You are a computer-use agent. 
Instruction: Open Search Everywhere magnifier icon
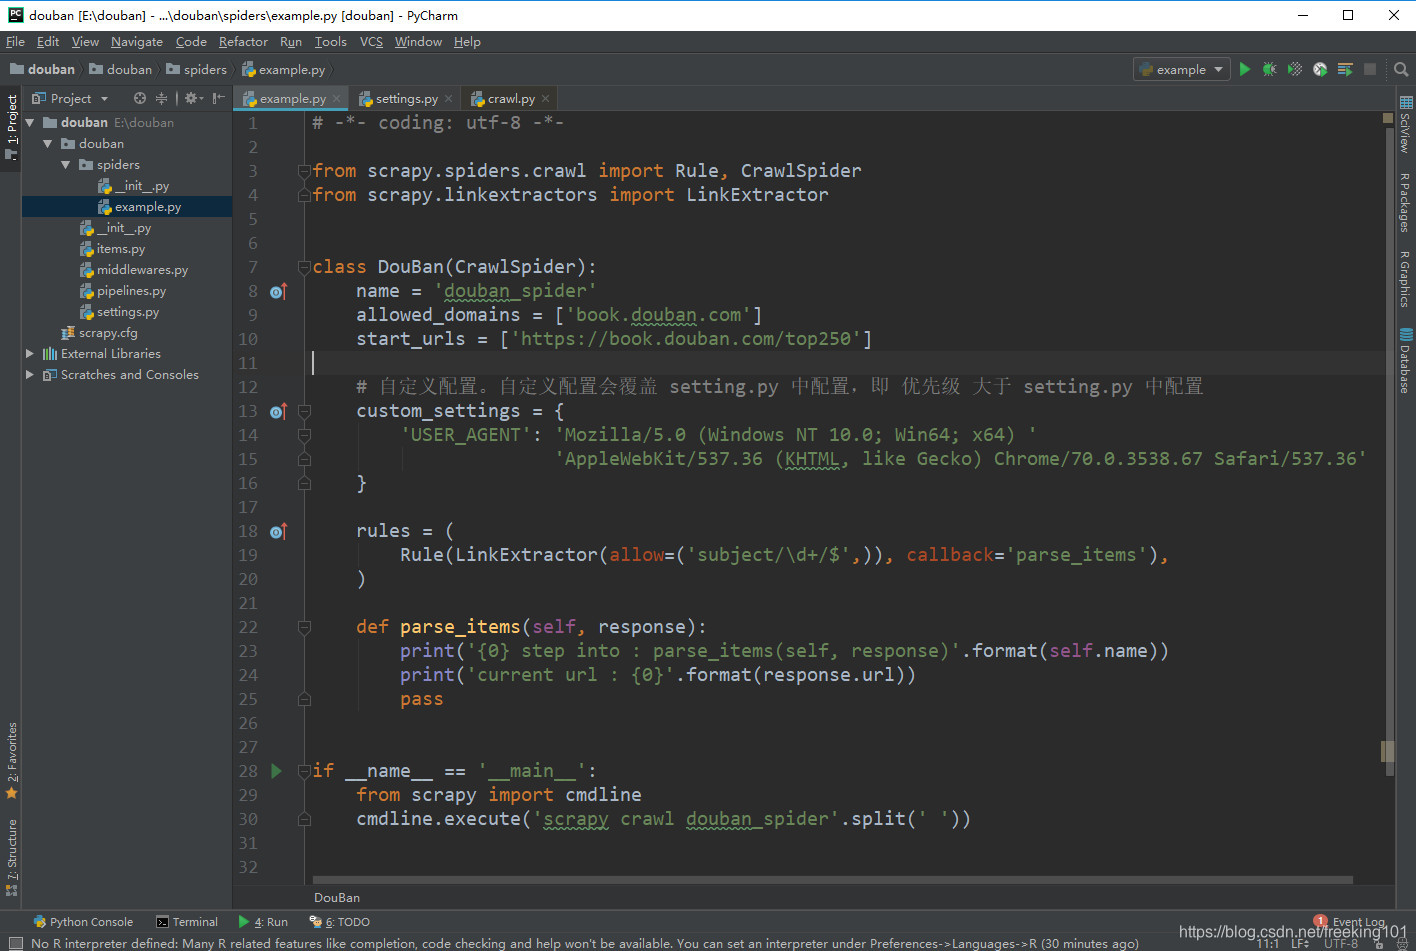click(x=1401, y=69)
